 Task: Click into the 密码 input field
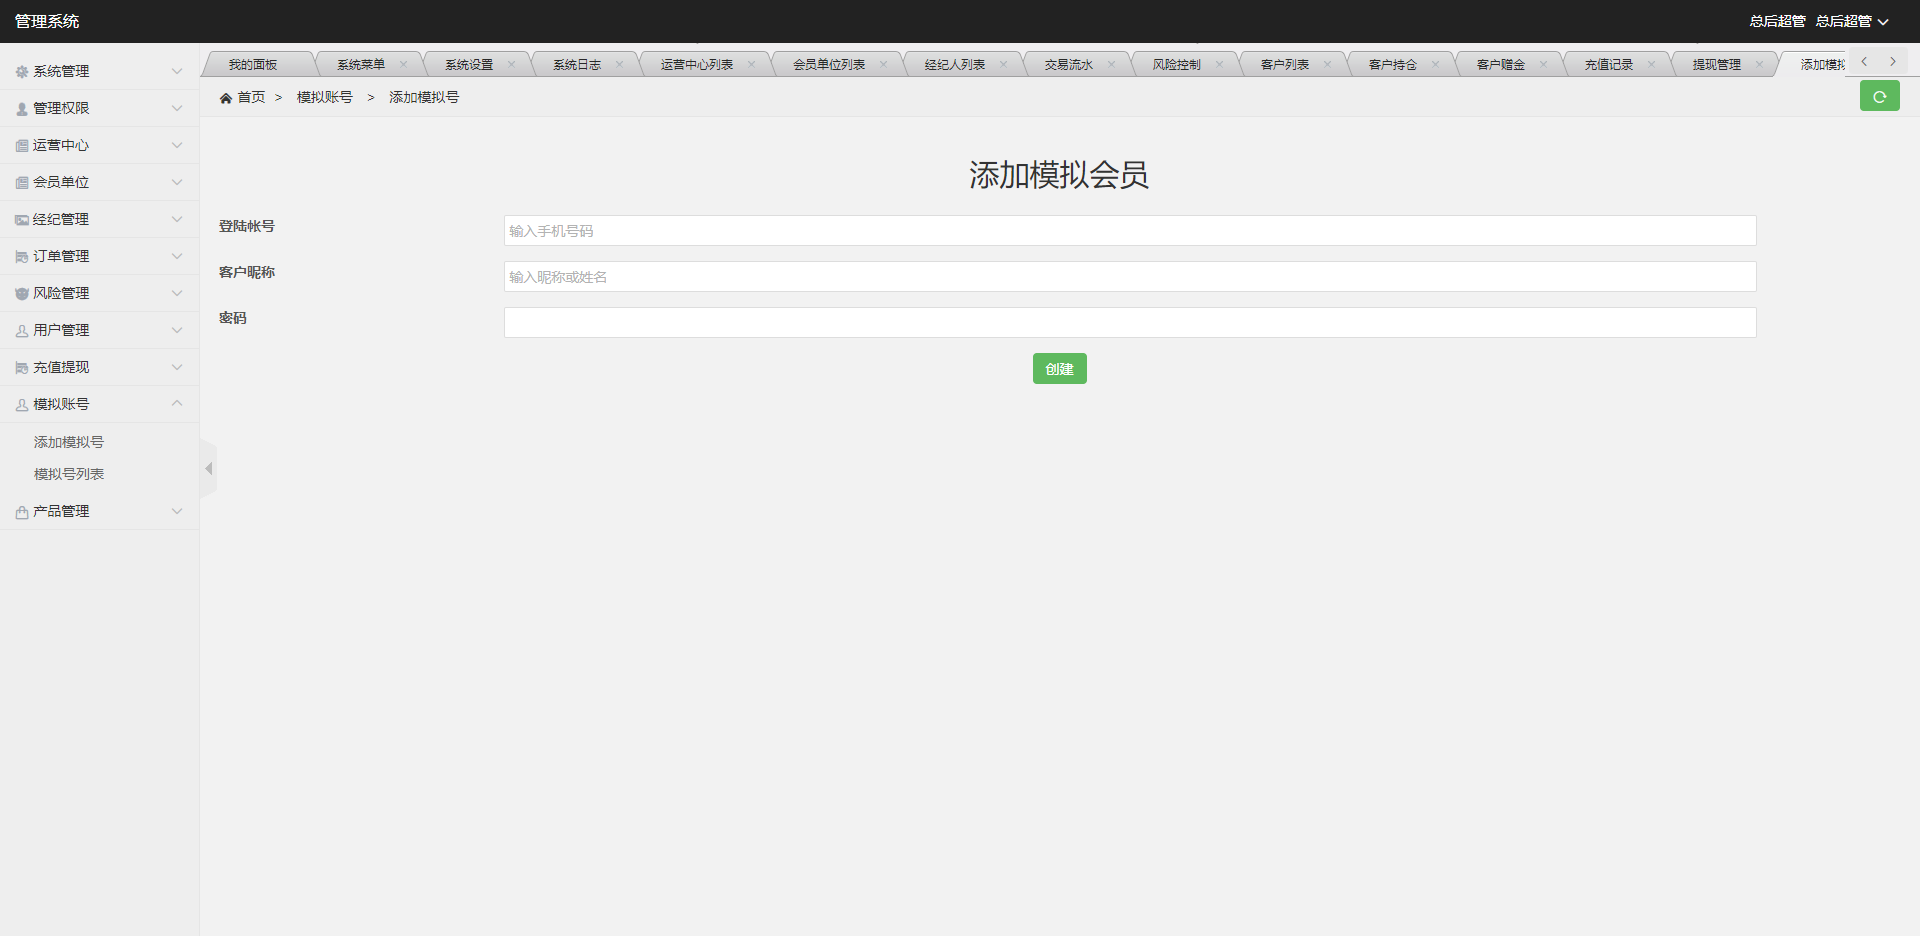[1129, 323]
